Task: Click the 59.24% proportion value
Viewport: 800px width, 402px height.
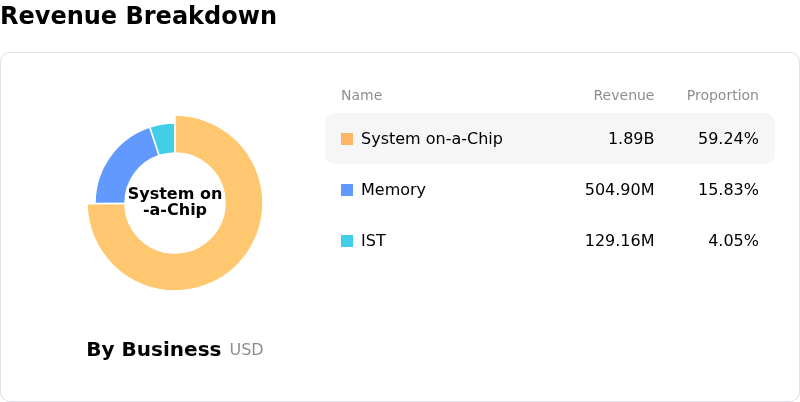Action: [x=728, y=139]
